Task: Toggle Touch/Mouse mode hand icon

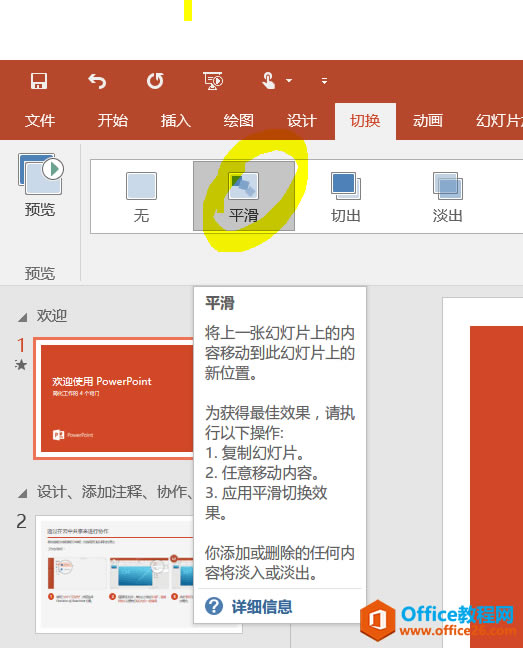Action: (269, 81)
